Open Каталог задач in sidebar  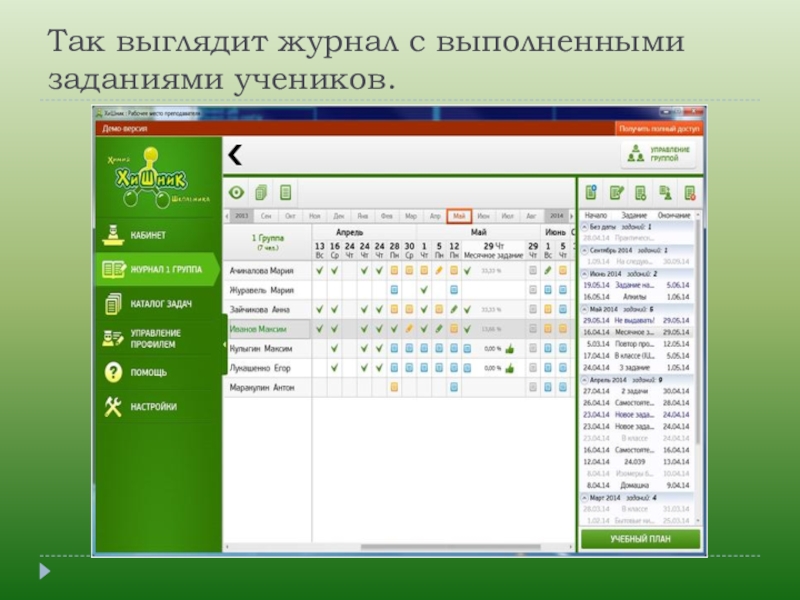coord(158,304)
